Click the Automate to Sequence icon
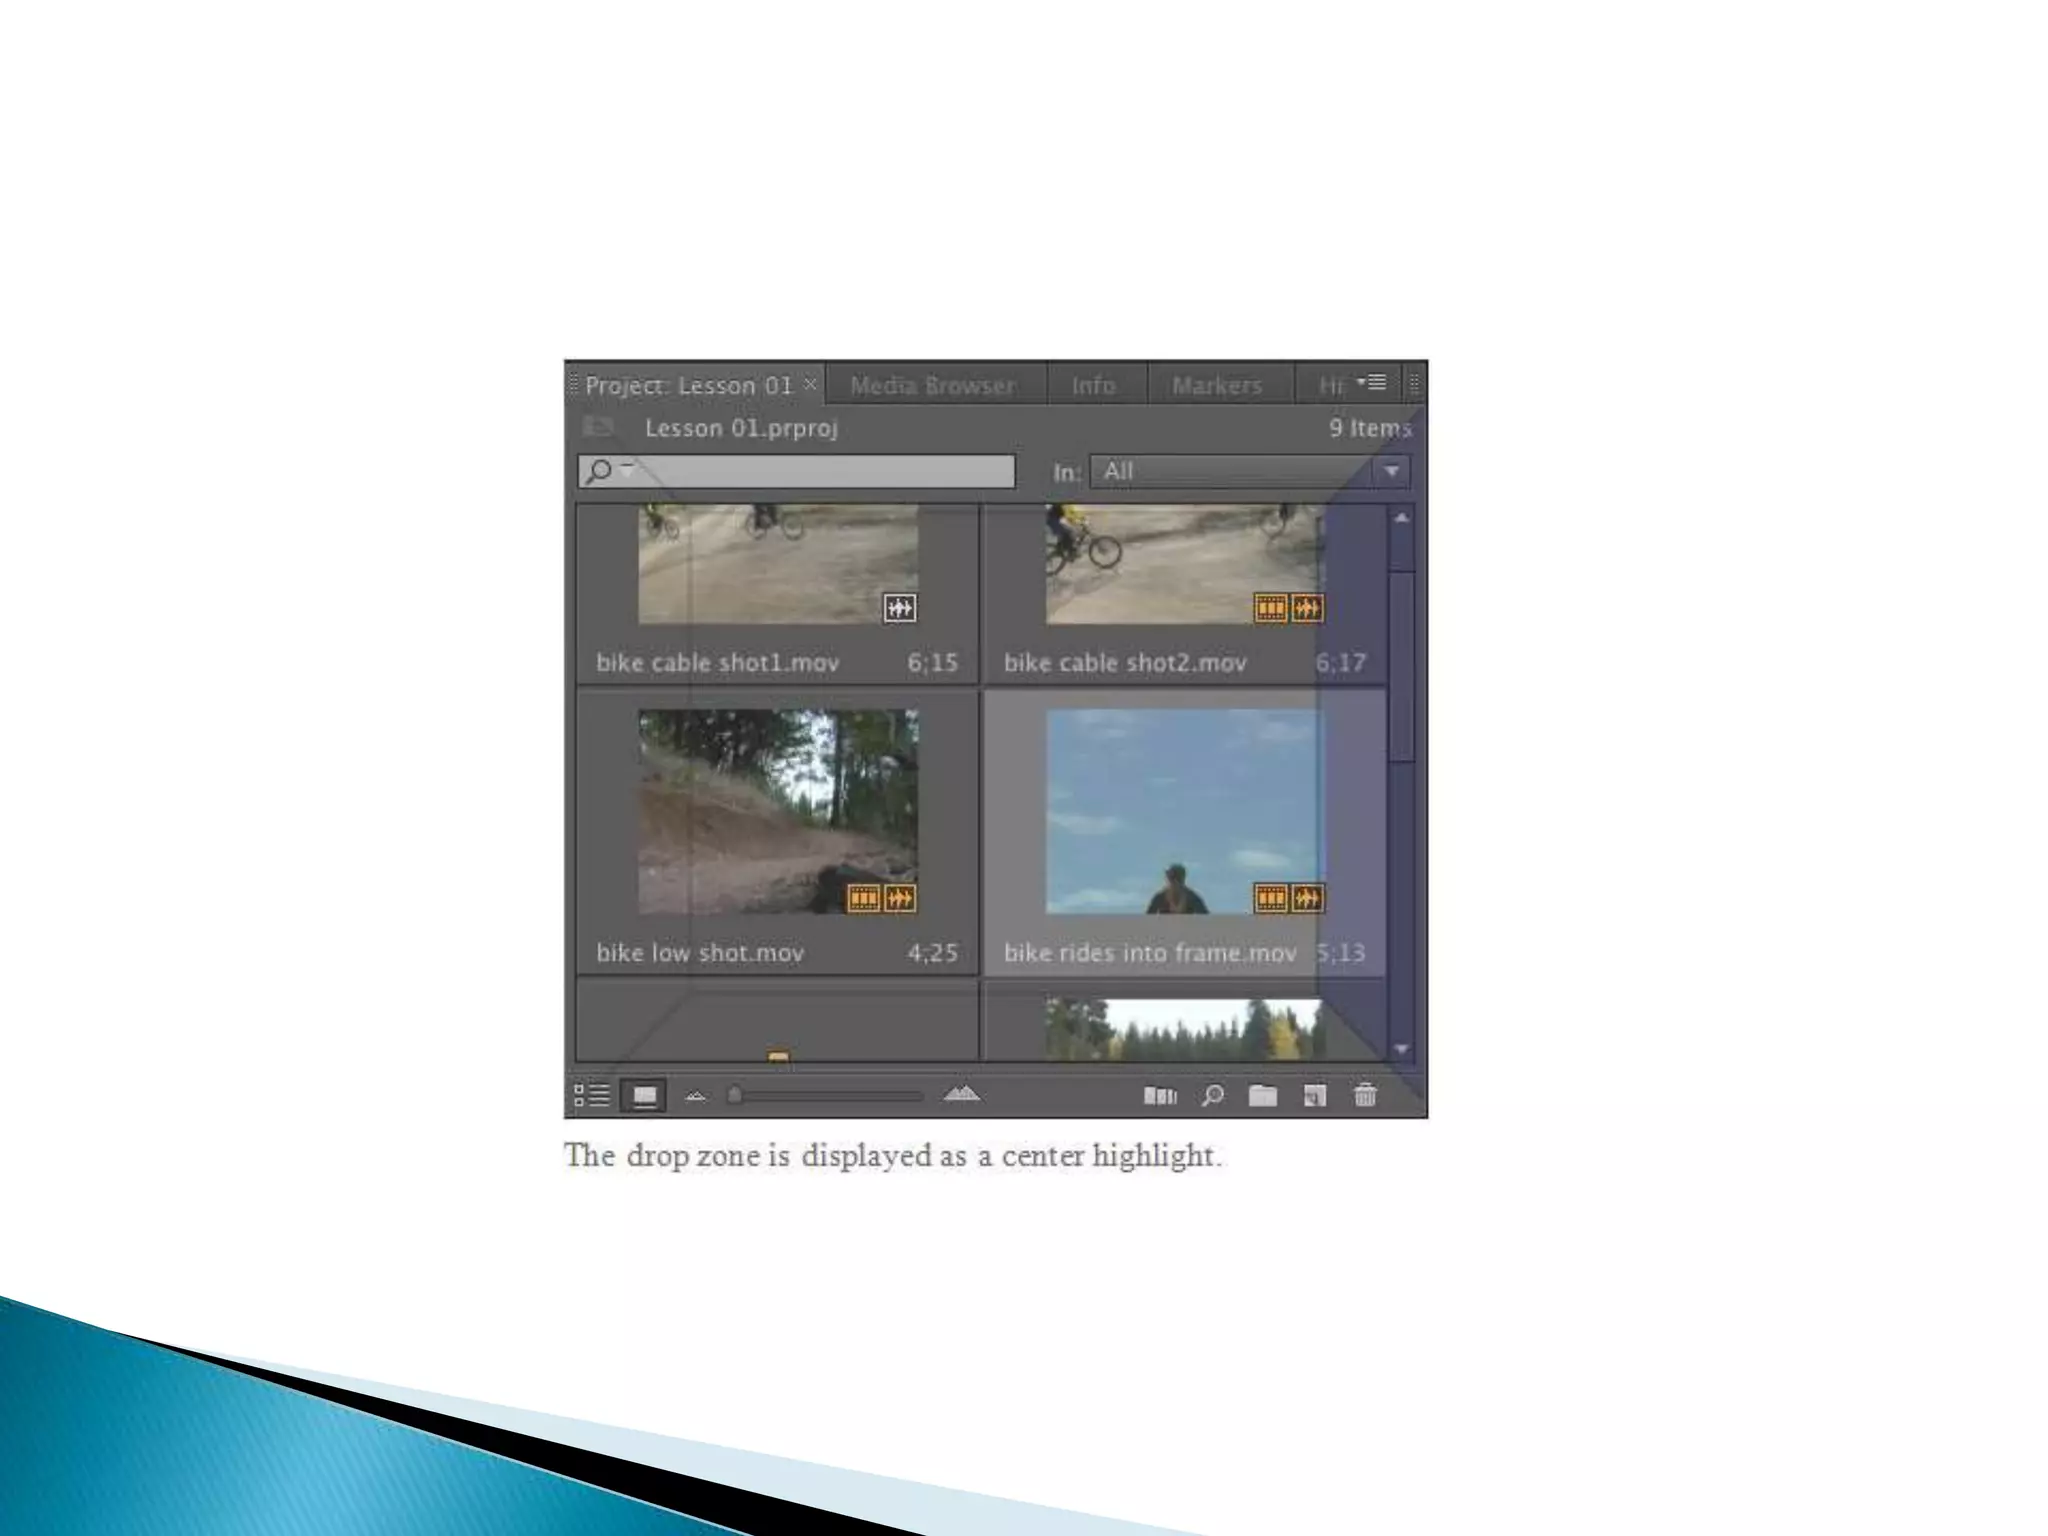The width and height of the screenshot is (2048, 1536). [x=1160, y=1096]
